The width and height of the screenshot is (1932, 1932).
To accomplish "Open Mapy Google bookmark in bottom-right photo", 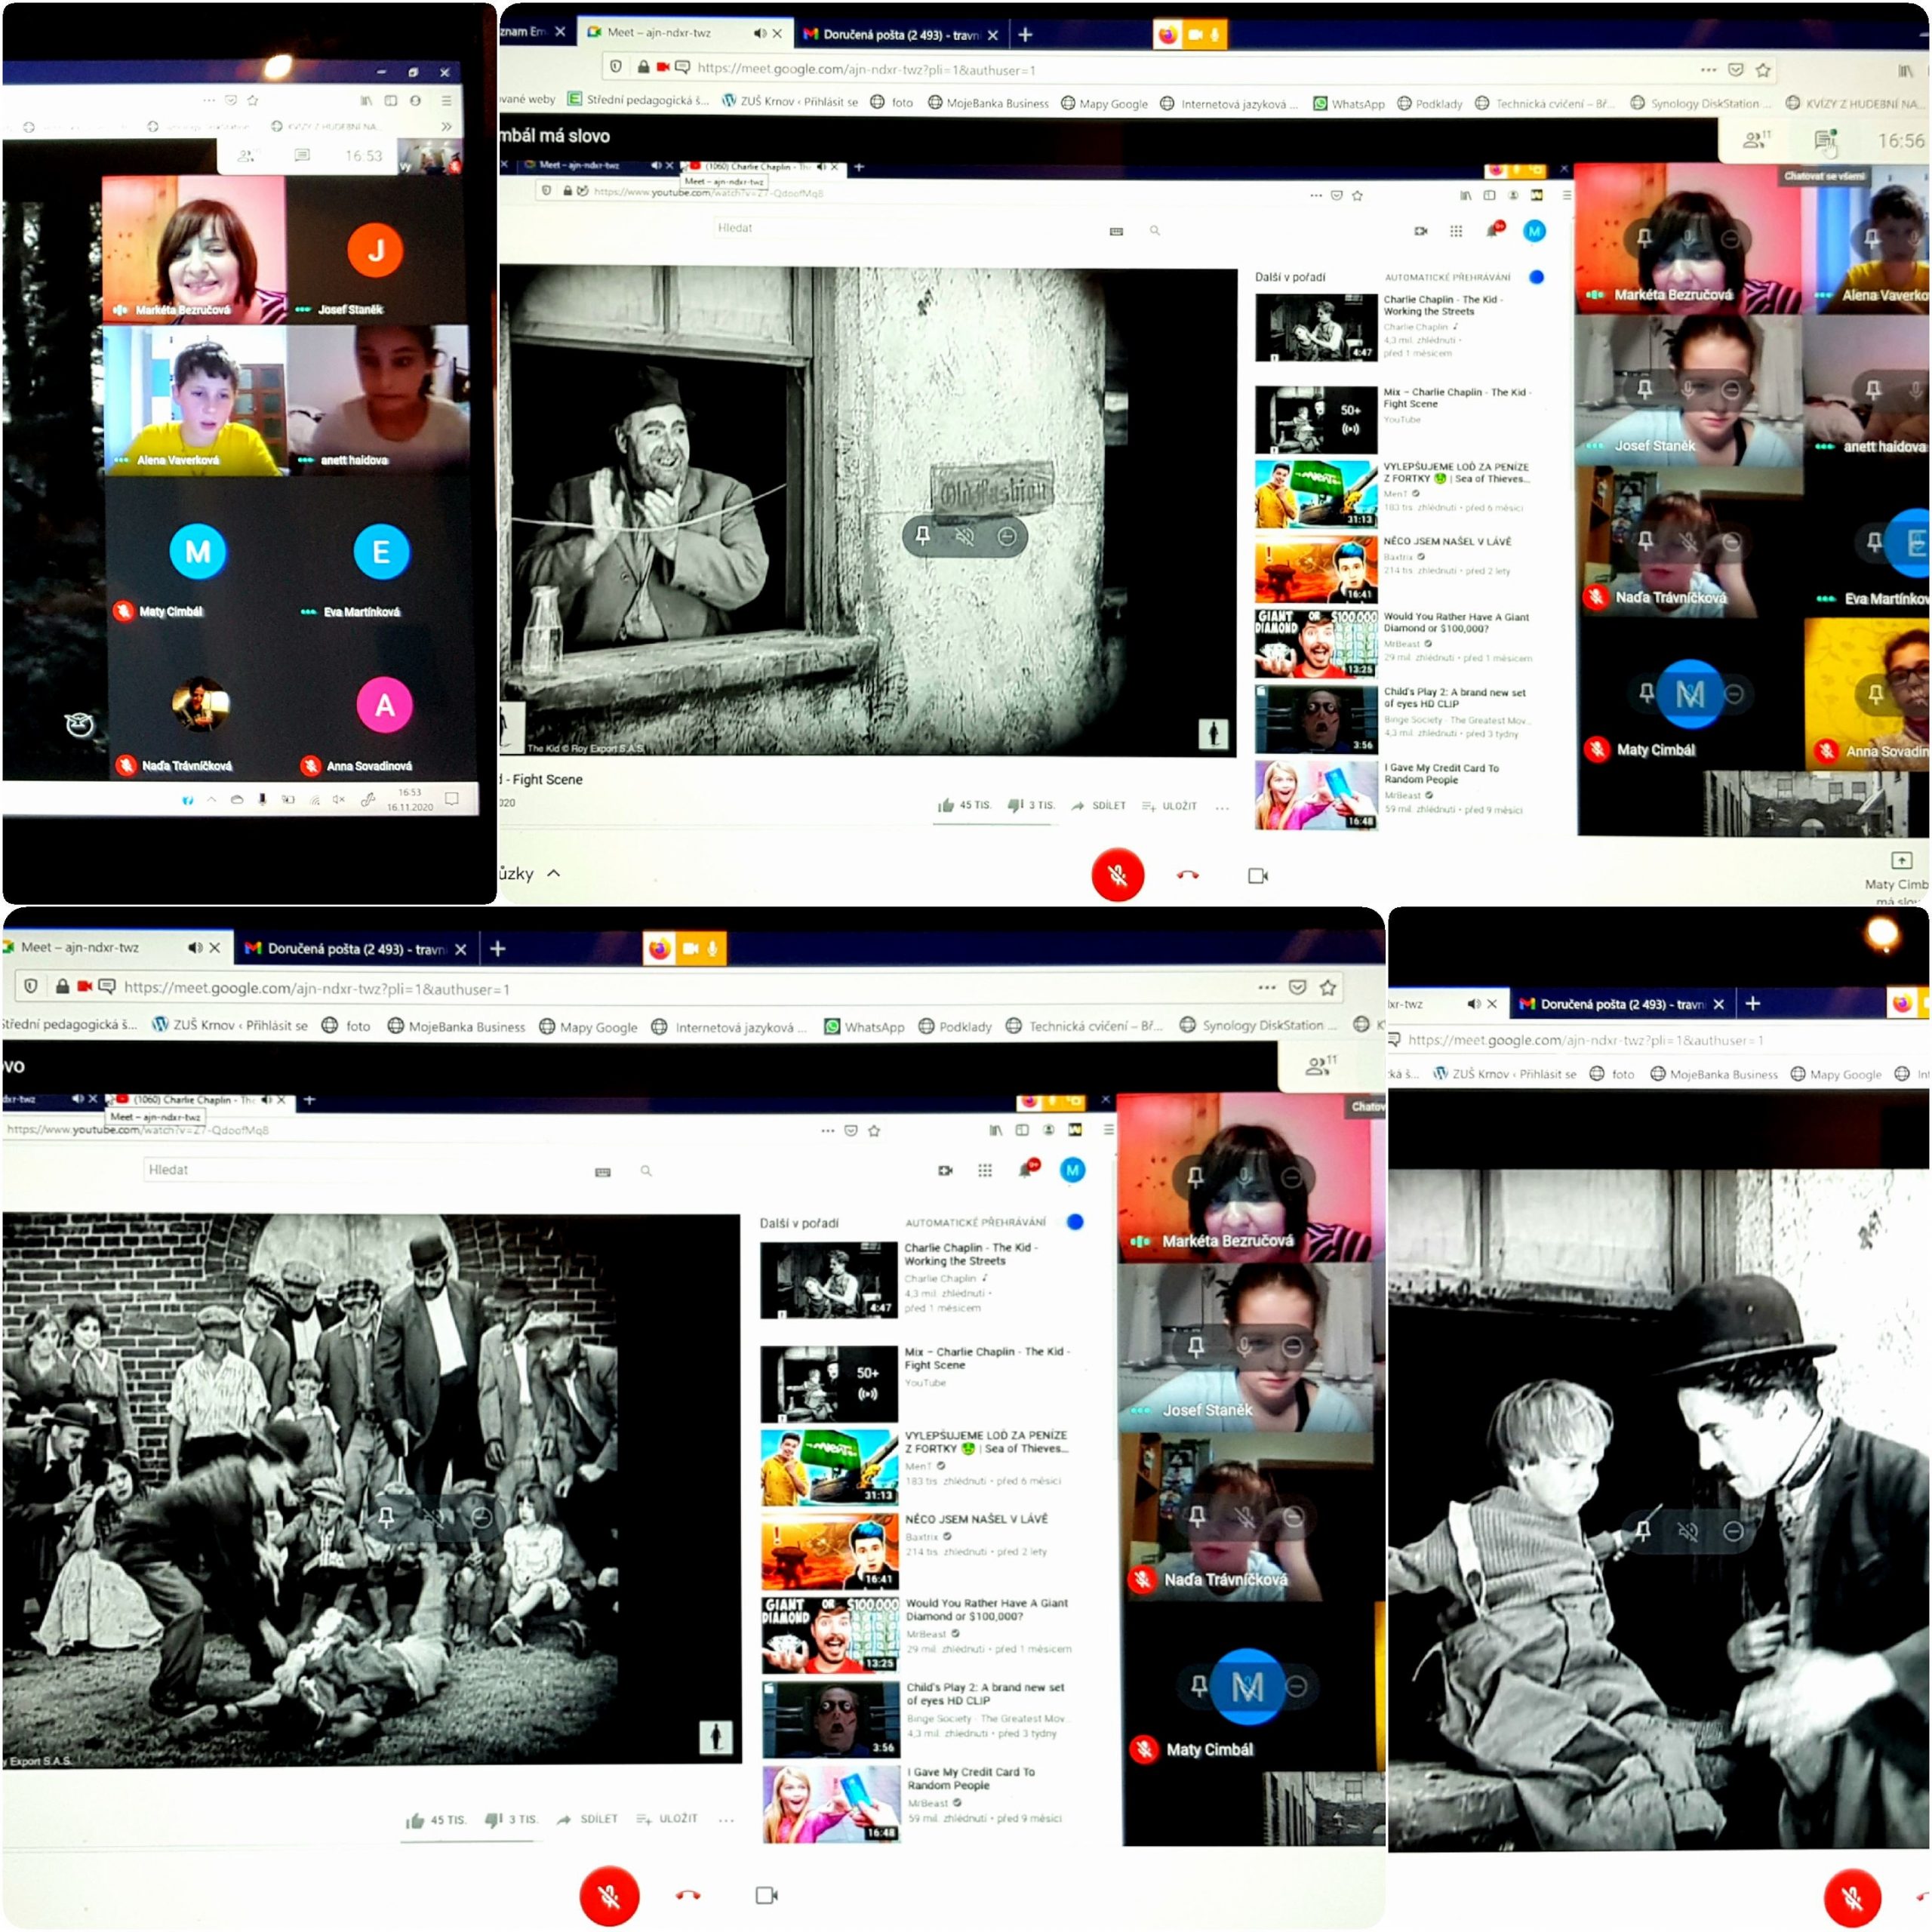I will (1836, 1074).
